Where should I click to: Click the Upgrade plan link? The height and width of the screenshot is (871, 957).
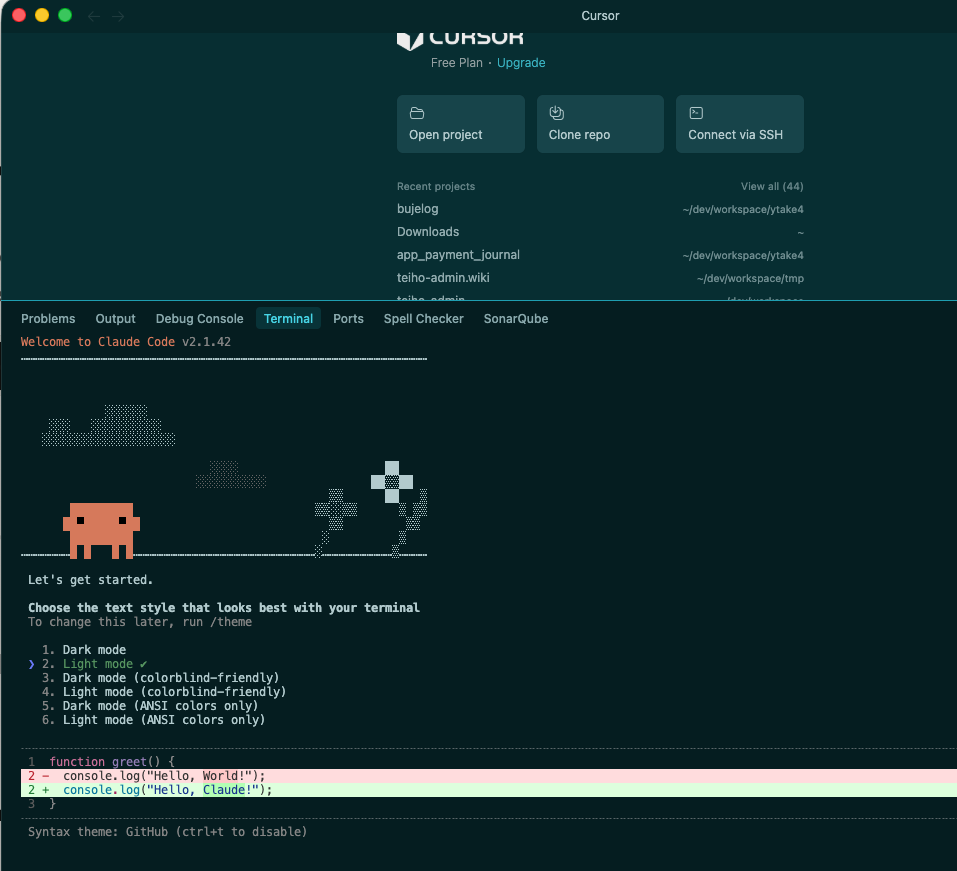pyautogui.click(x=521, y=63)
